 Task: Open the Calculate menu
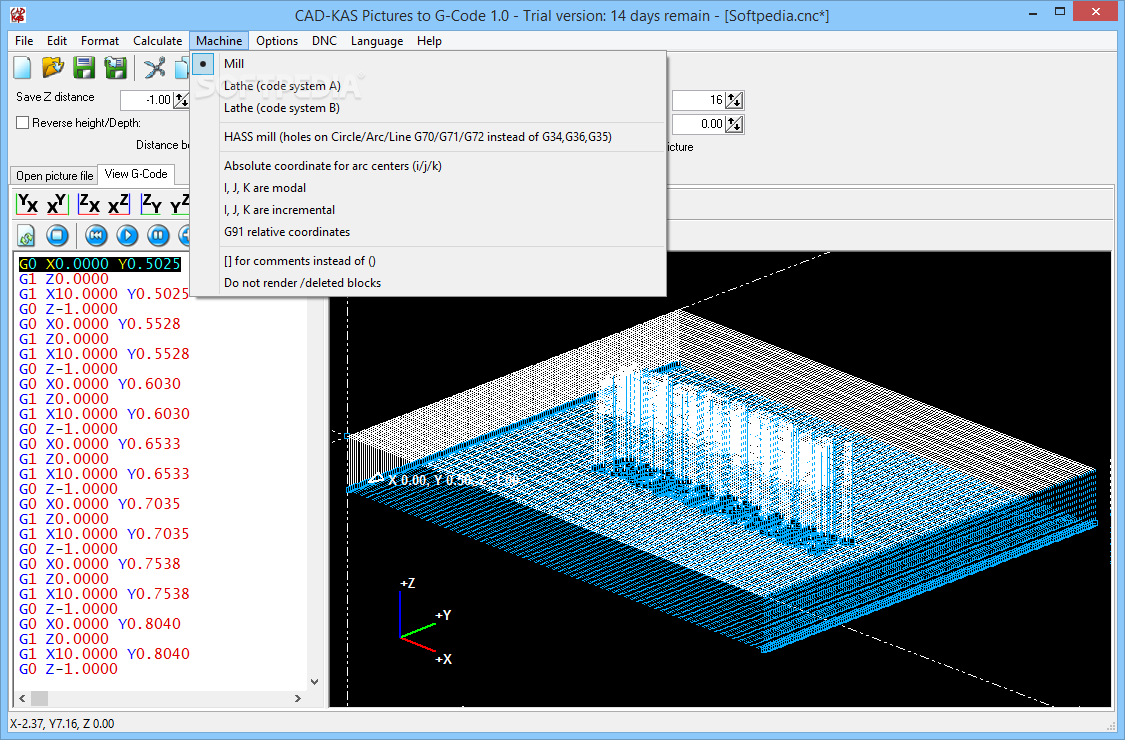click(x=157, y=41)
